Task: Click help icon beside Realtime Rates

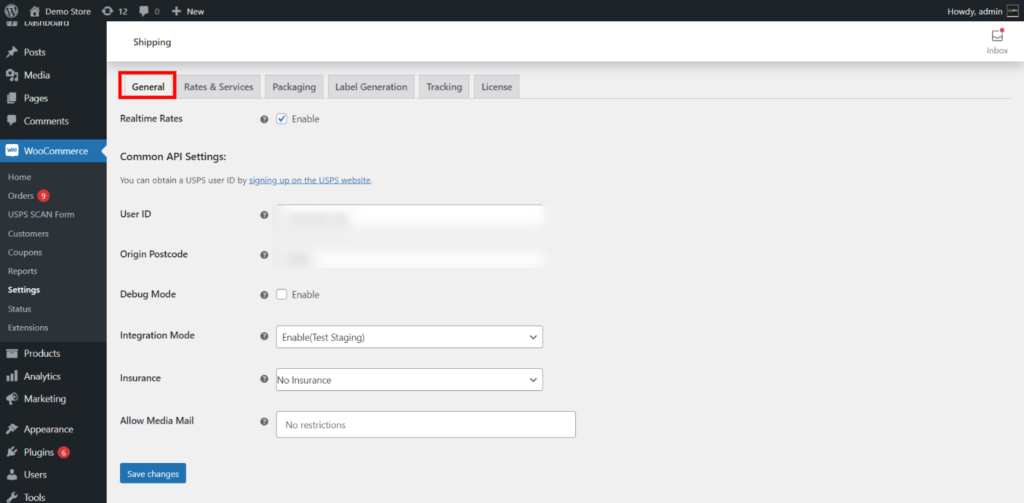Action: (x=264, y=119)
